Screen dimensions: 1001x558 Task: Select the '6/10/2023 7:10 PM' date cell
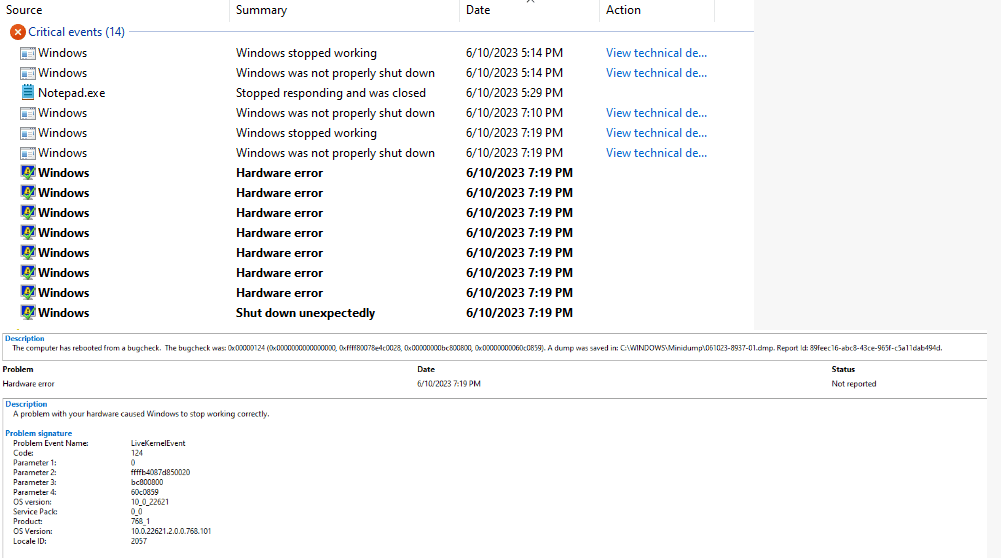click(x=515, y=113)
